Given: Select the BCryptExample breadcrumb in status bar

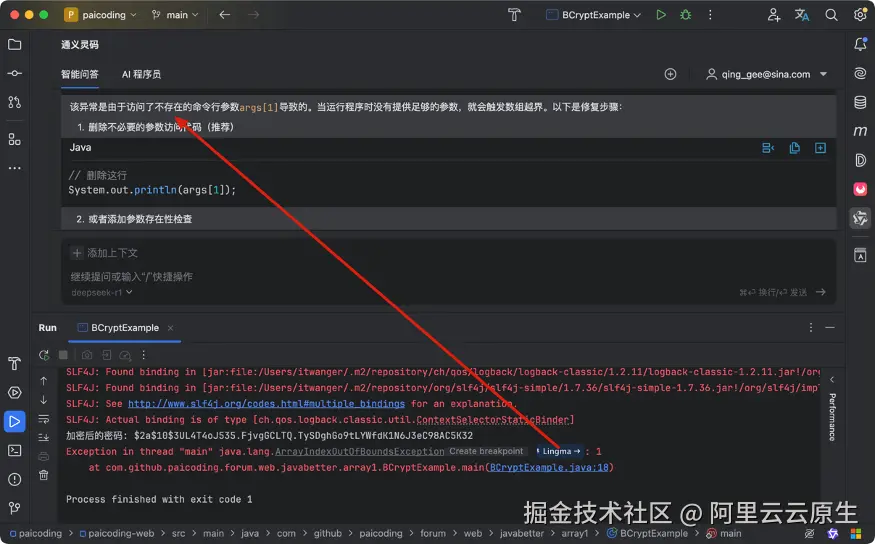Looking at the screenshot, I should click(x=648, y=534).
